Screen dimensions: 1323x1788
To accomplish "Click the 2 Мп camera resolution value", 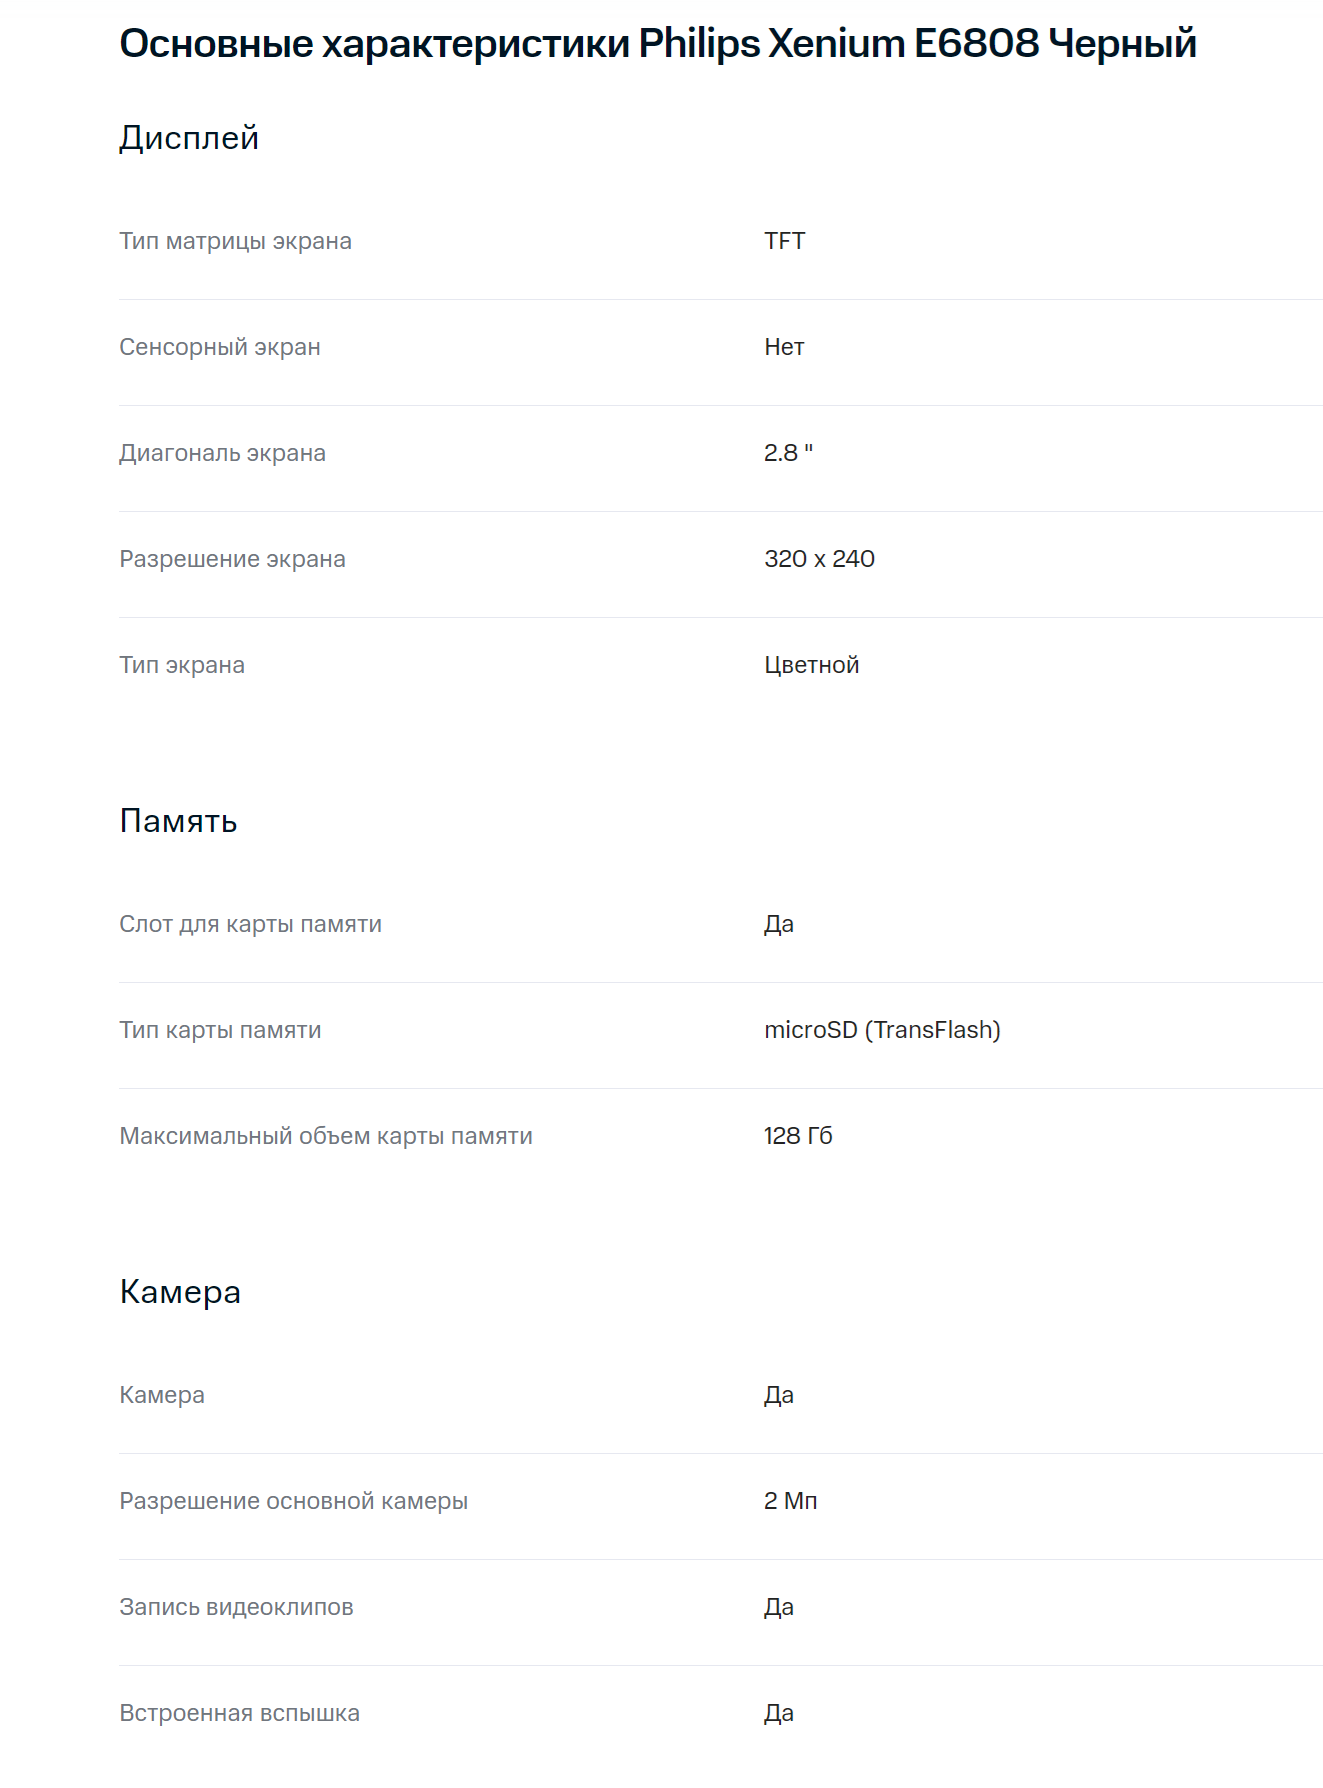I will coord(790,1501).
